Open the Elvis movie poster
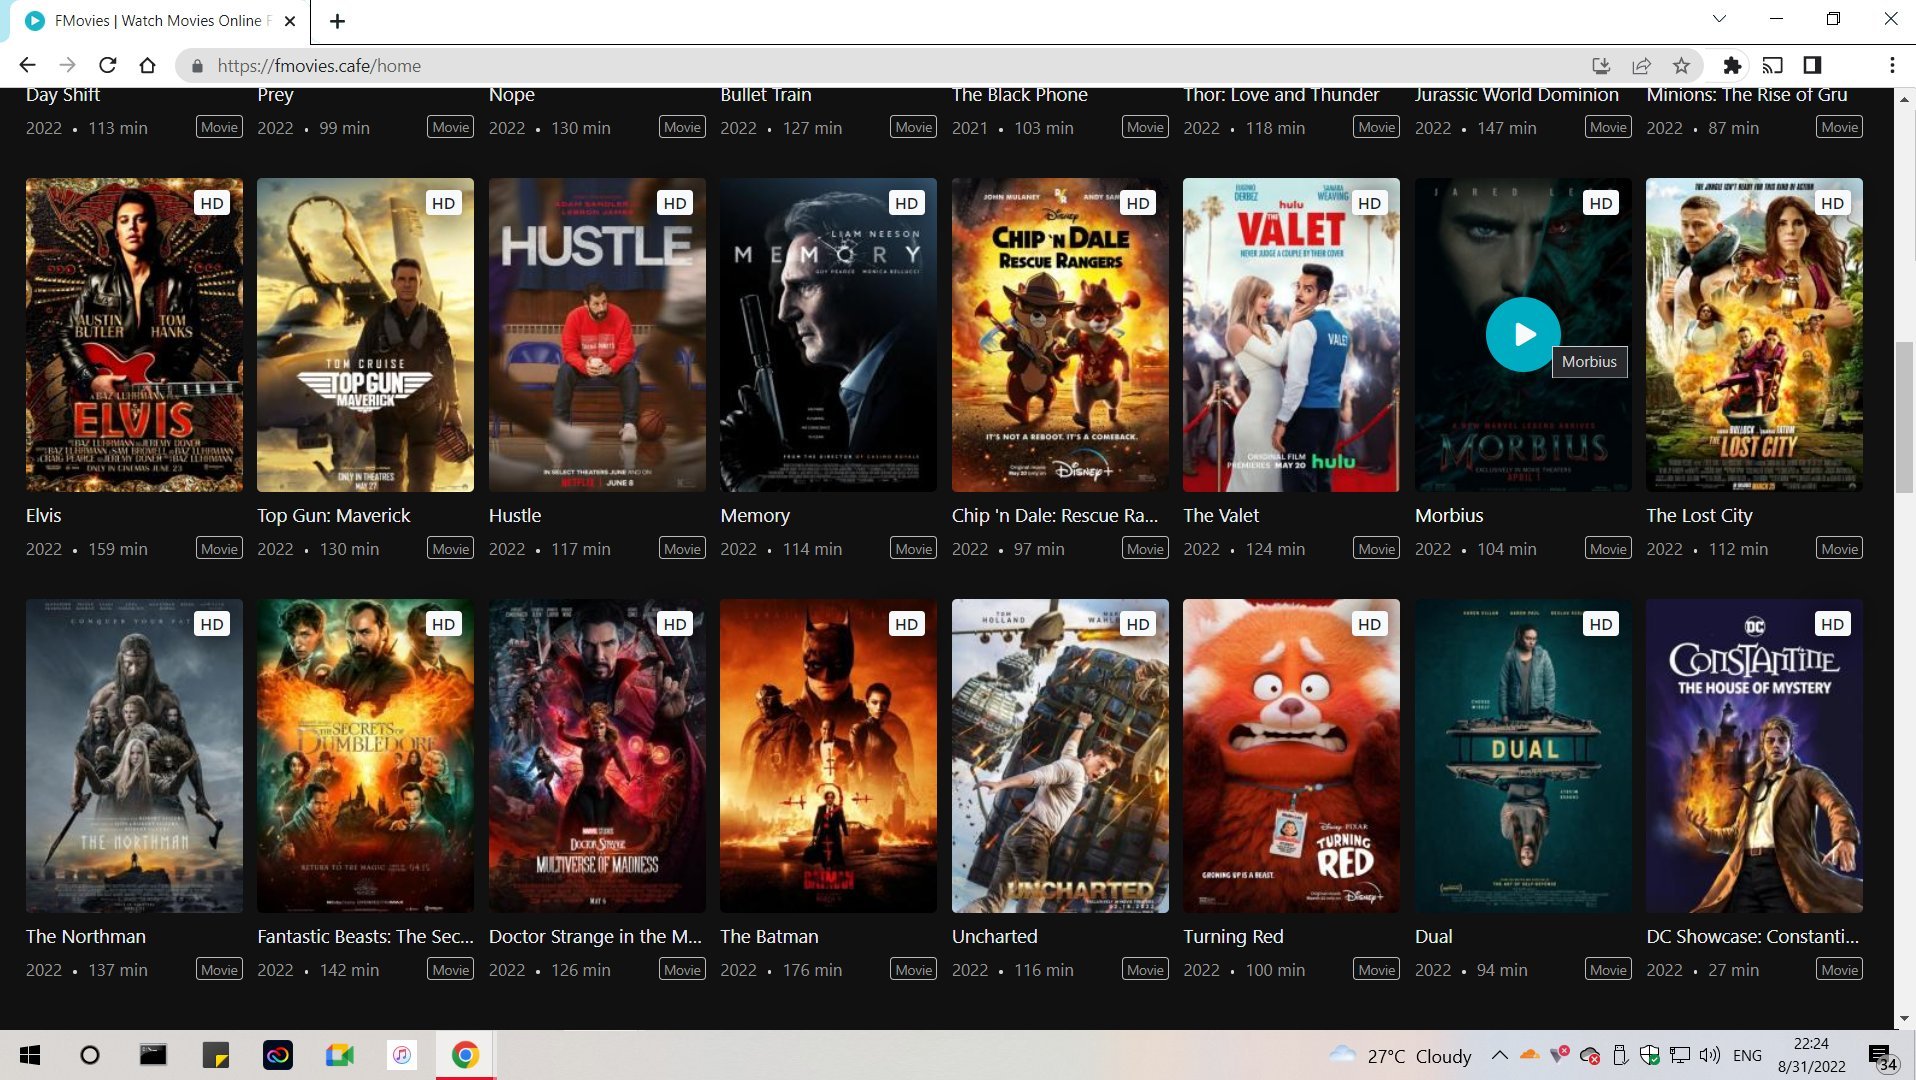 click(x=134, y=335)
